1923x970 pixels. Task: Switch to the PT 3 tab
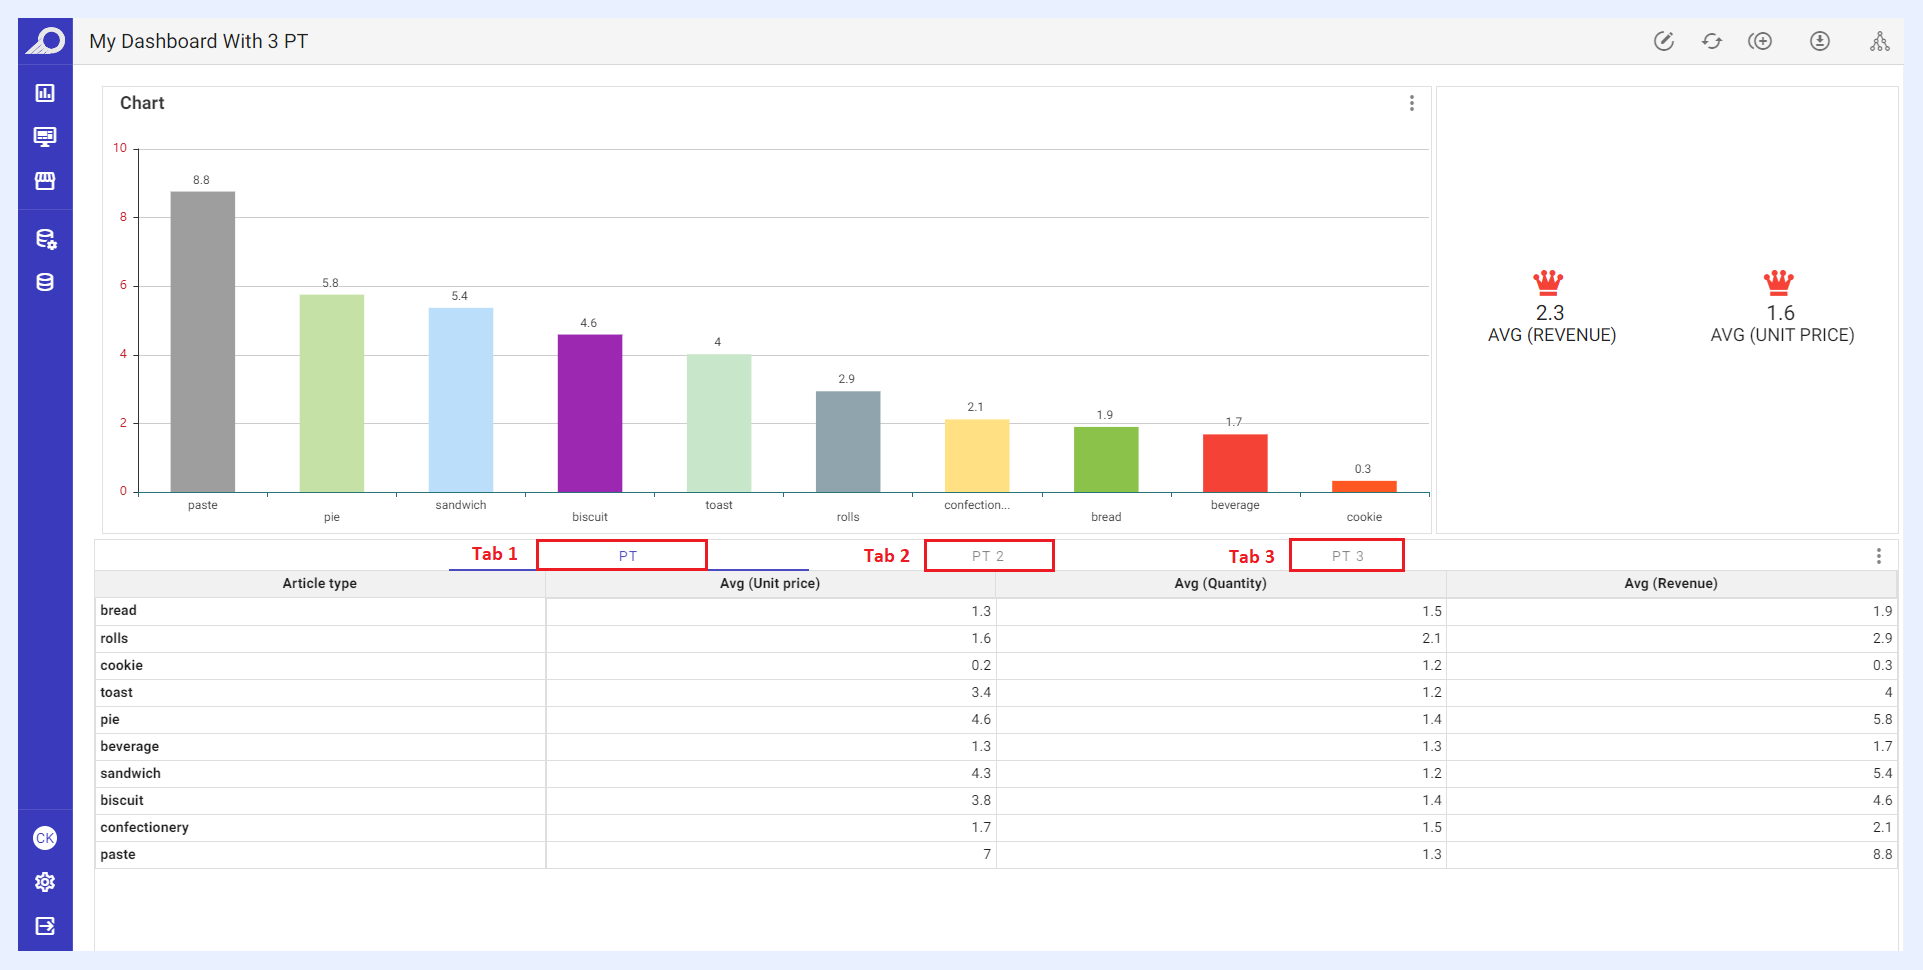(x=1347, y=556)
